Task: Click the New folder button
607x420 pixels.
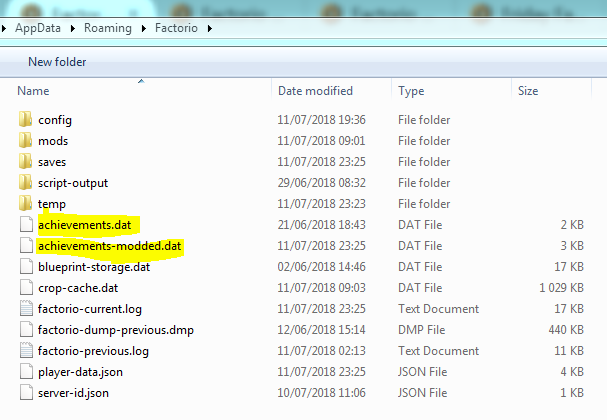Action: (57, 62)
